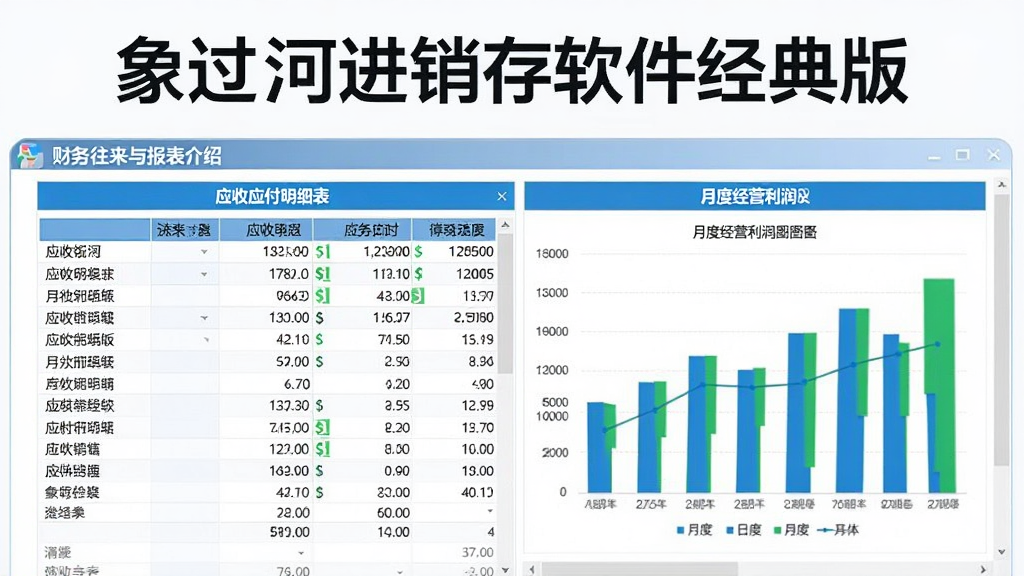Click the chart pane scrollbar up arrow

(x=1002, y=186)
